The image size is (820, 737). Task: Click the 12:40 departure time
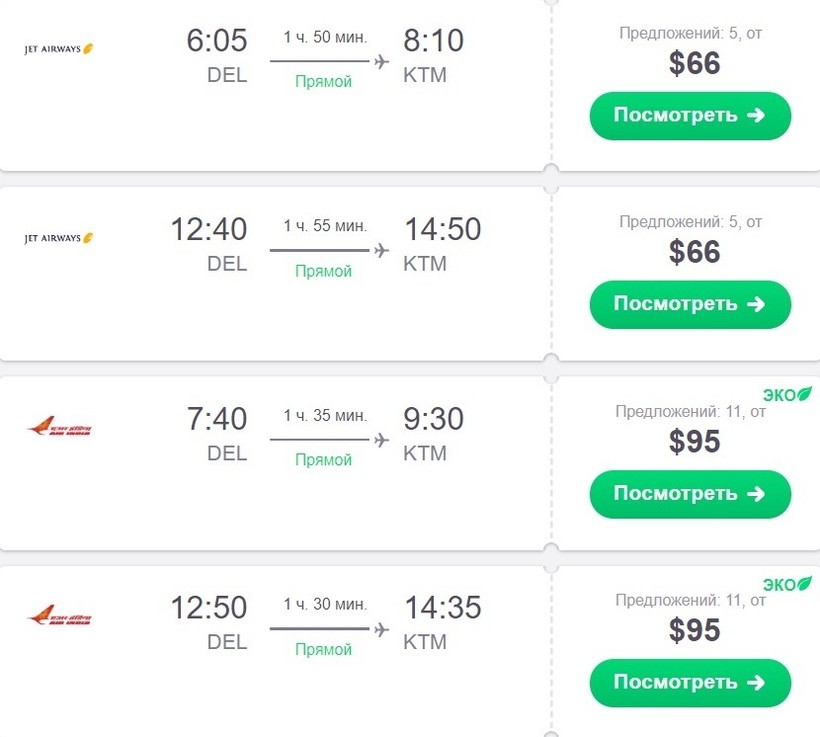pos(208,230)
